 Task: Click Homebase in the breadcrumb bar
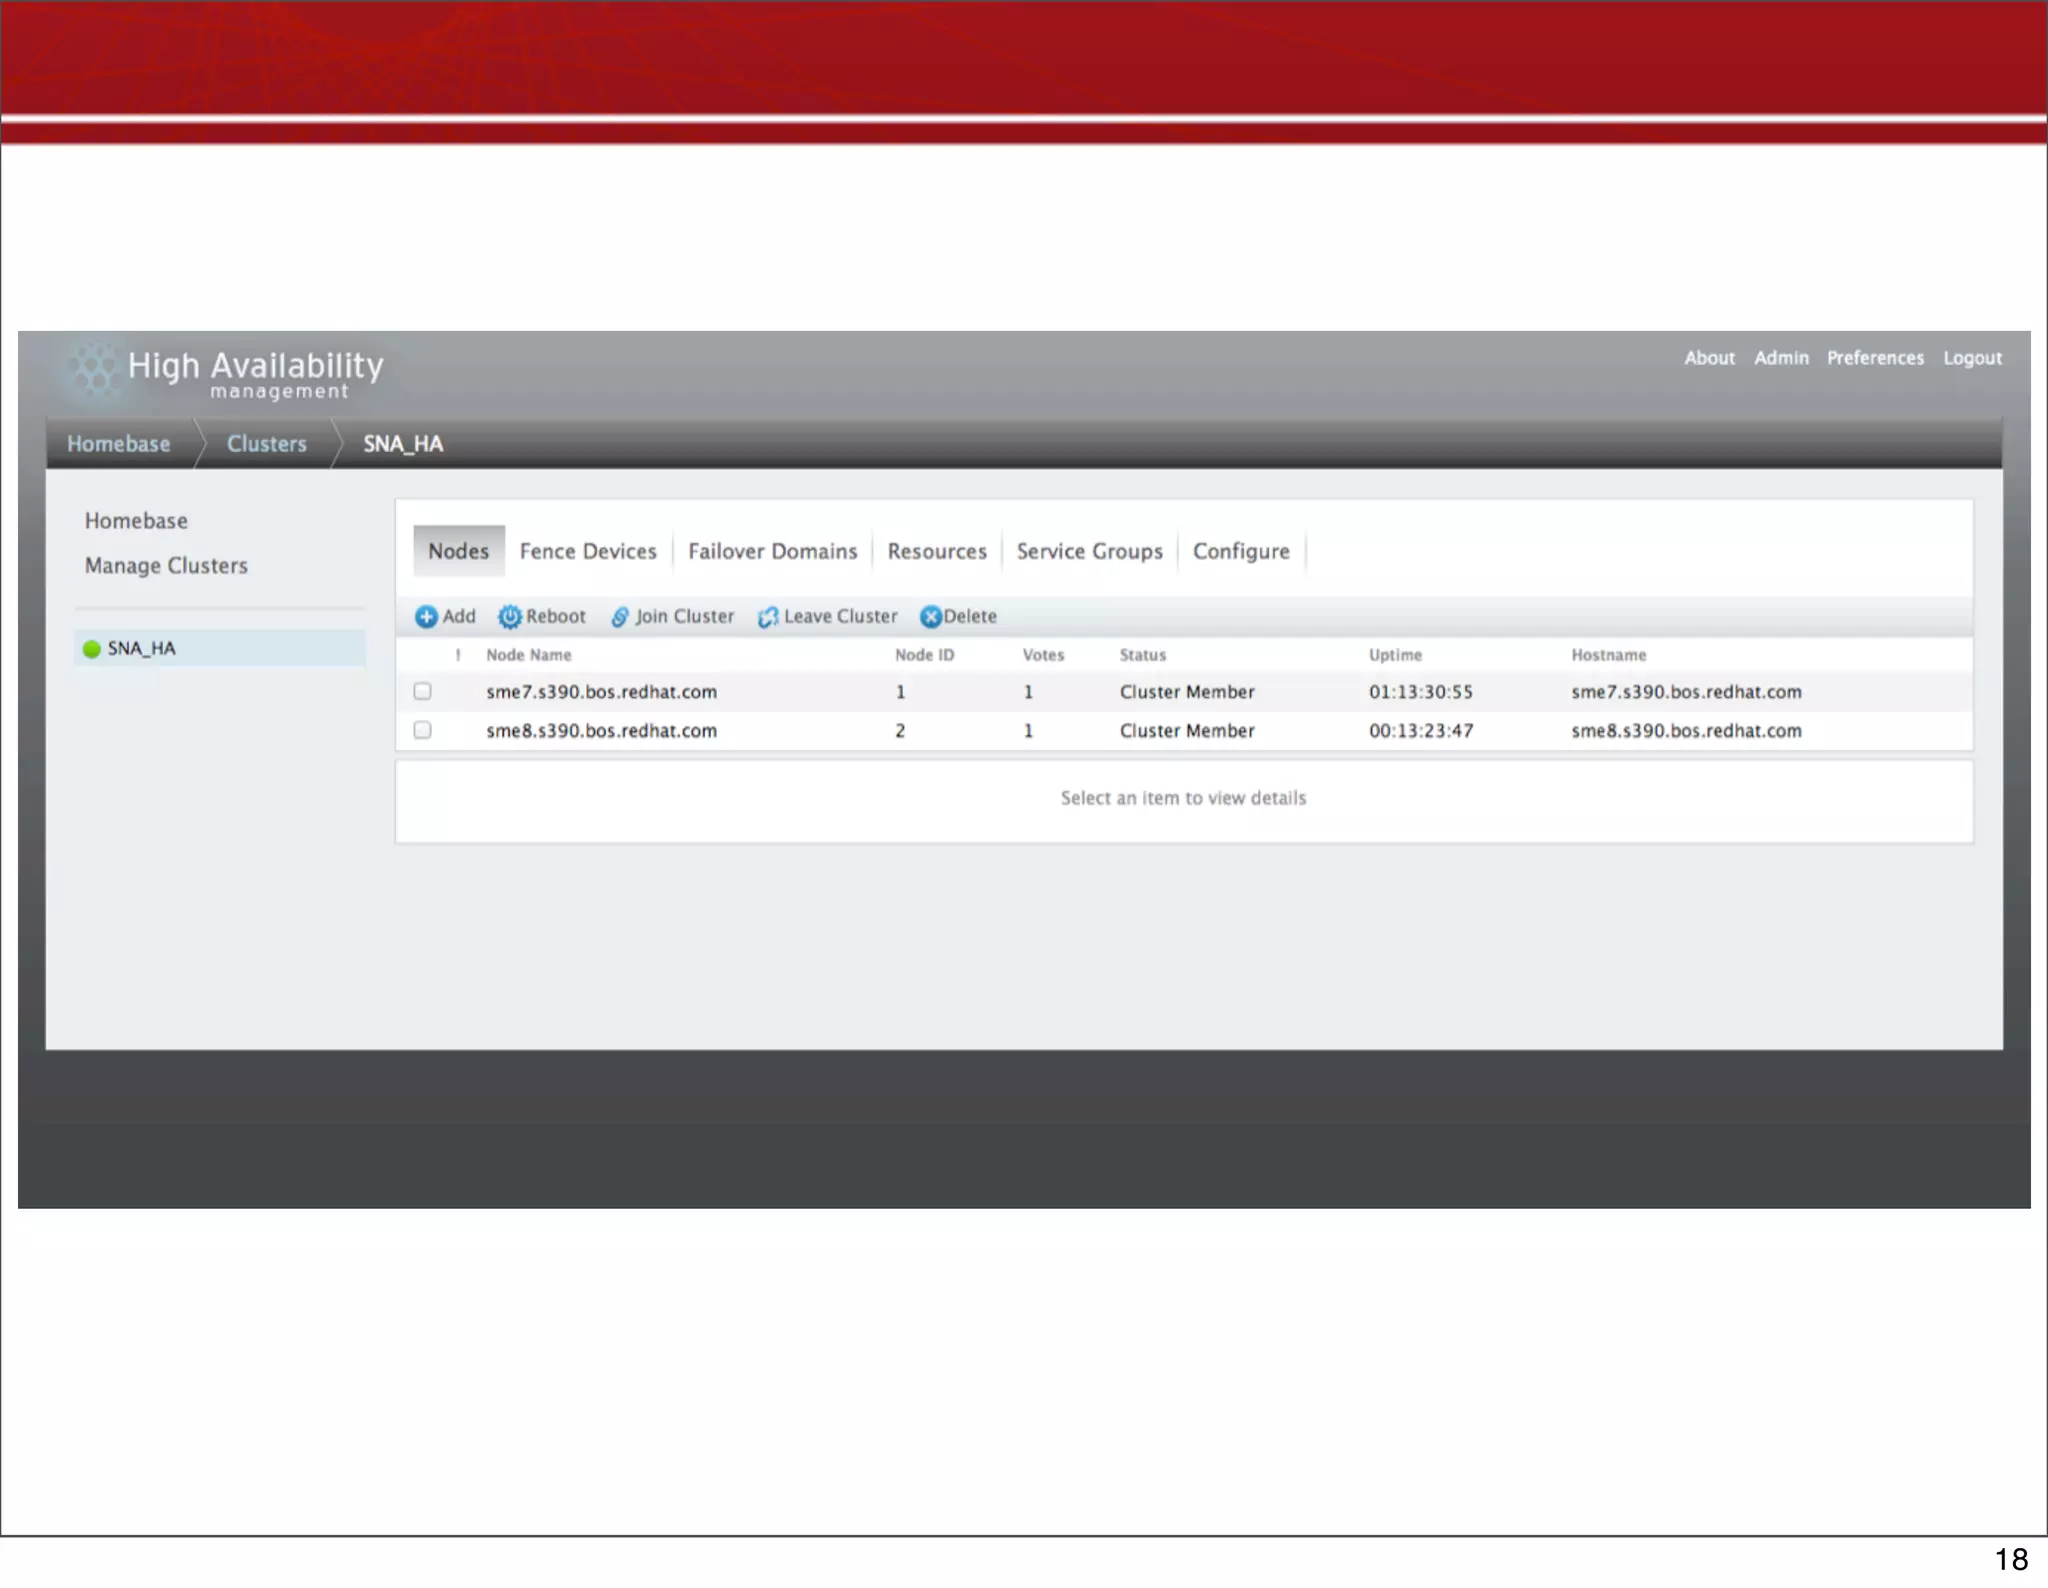click(x=118, y=444)
